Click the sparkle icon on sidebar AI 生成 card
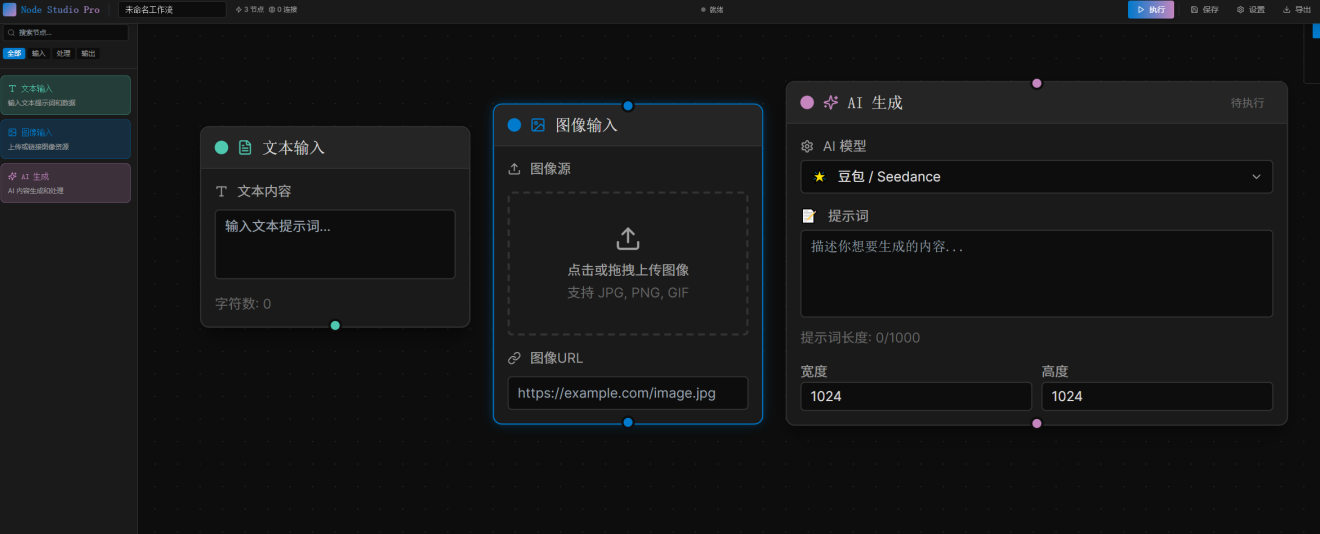This screenshot has width=1320, height=534. (x=12, y=176)
